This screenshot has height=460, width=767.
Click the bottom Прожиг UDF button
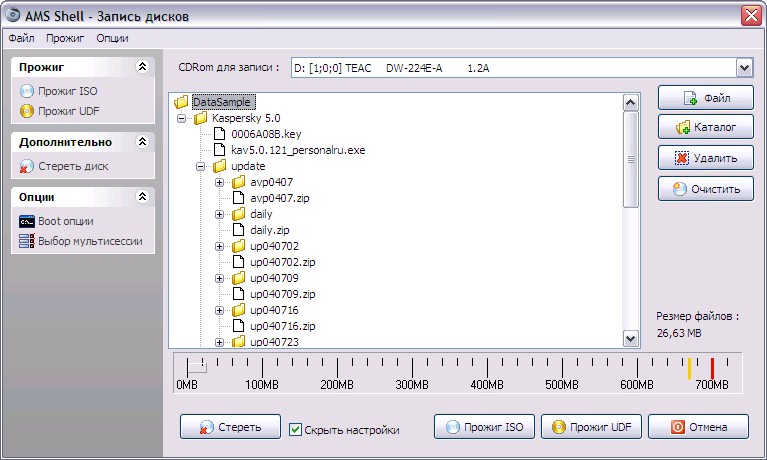(x=591, y=427)
